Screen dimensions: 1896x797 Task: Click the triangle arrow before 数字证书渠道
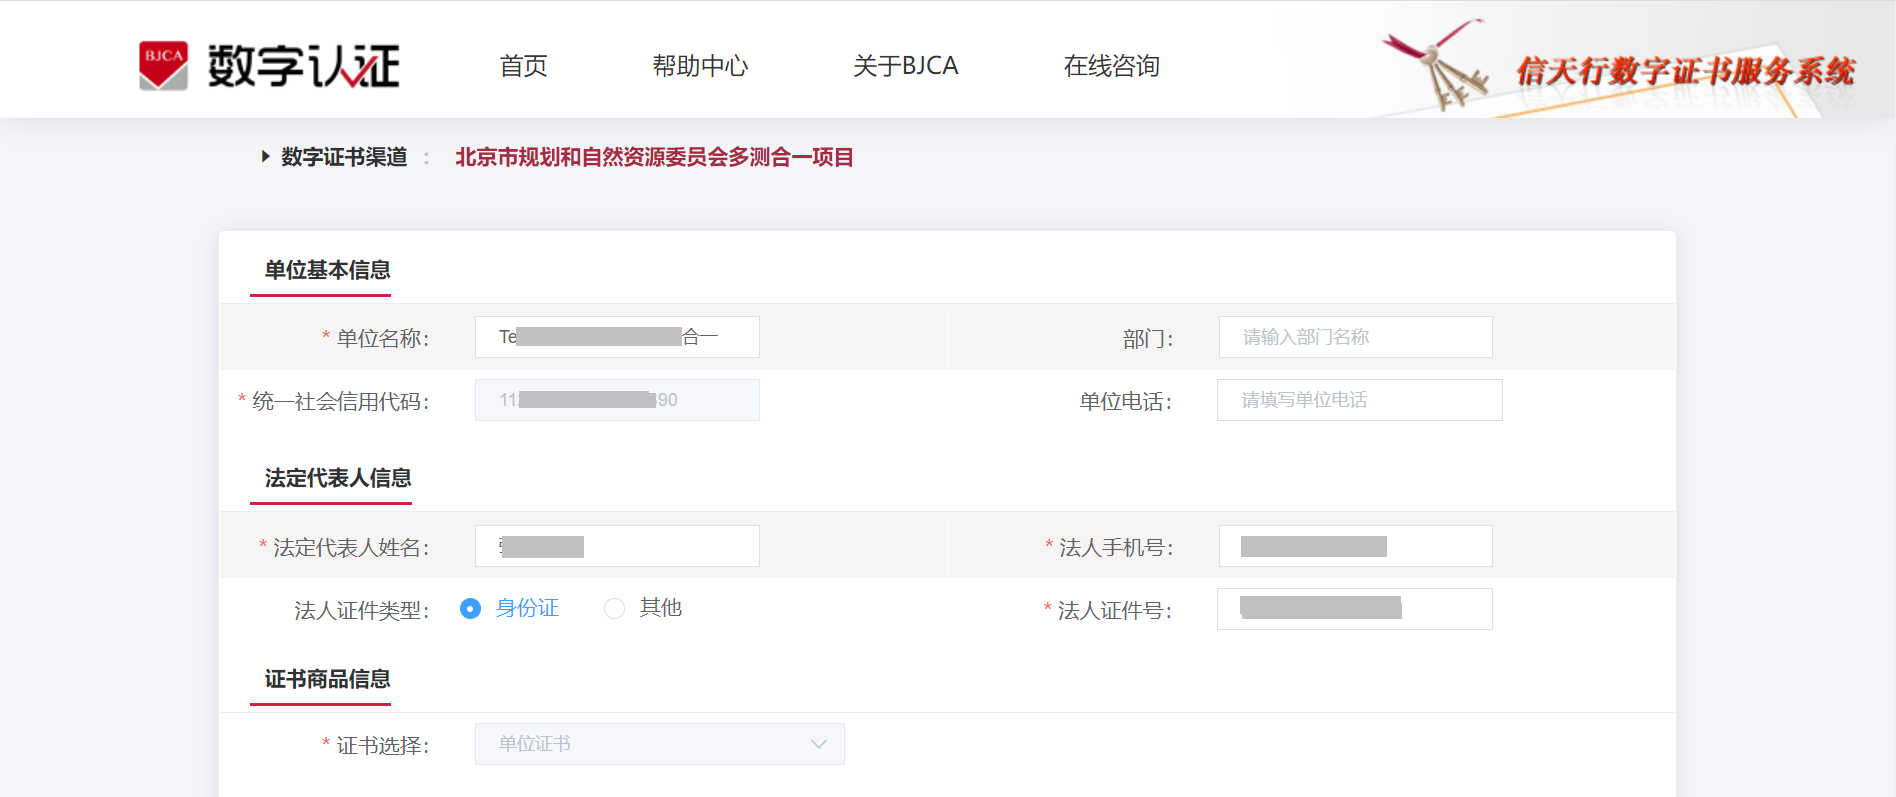tap(265, 156)
